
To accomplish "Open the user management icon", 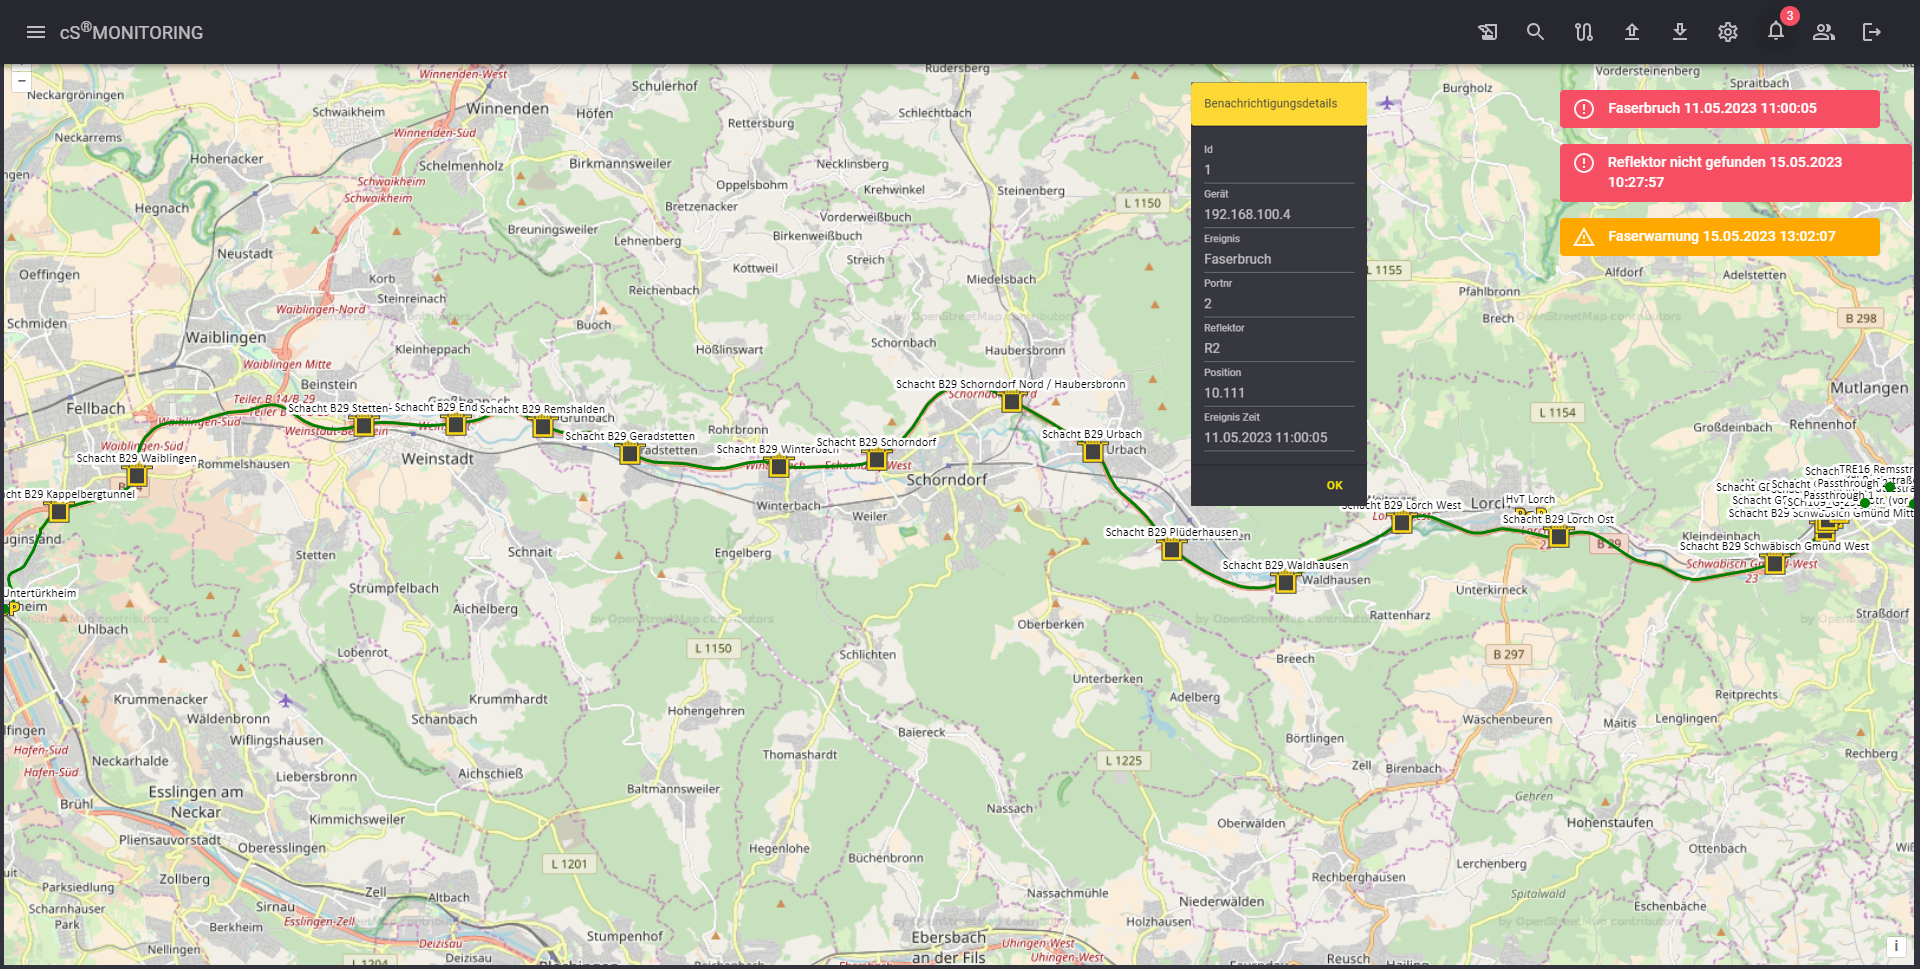I will tap(1823, 32).
